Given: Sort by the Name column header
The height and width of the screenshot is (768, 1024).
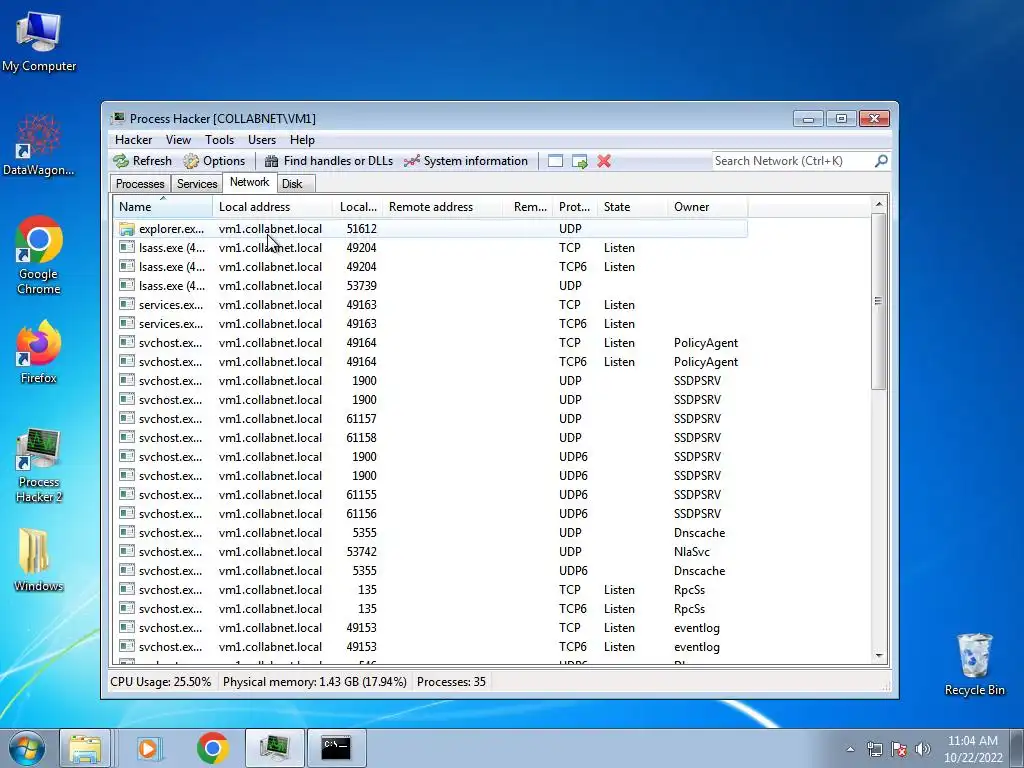Looking at the screenshot, I should [163, 207].
